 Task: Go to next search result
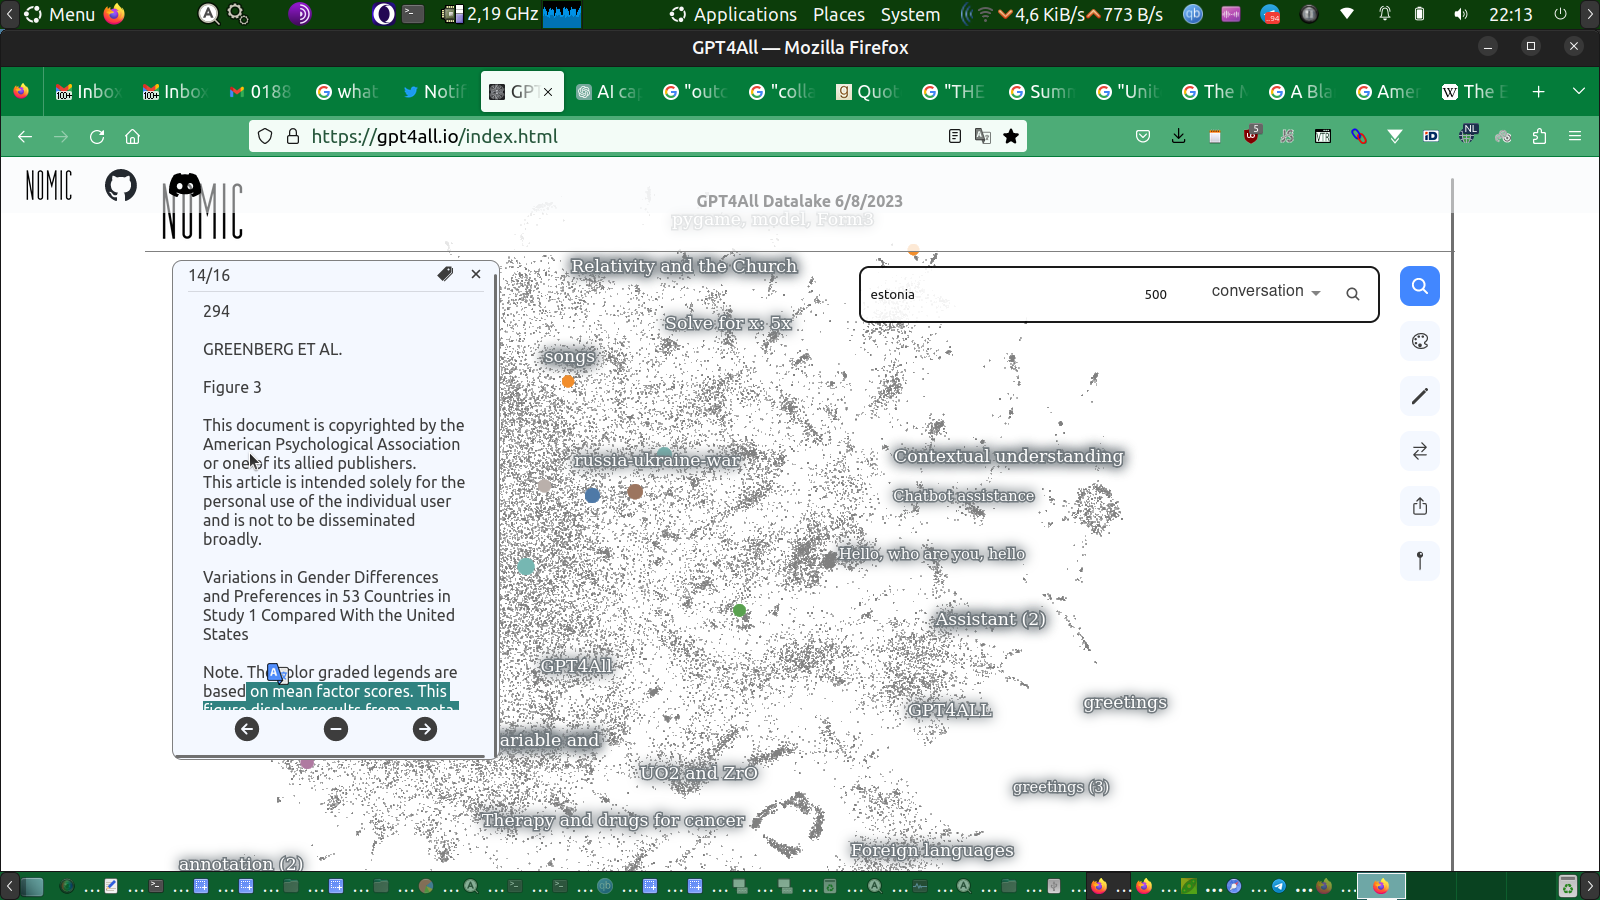click(x=424, y=729)
